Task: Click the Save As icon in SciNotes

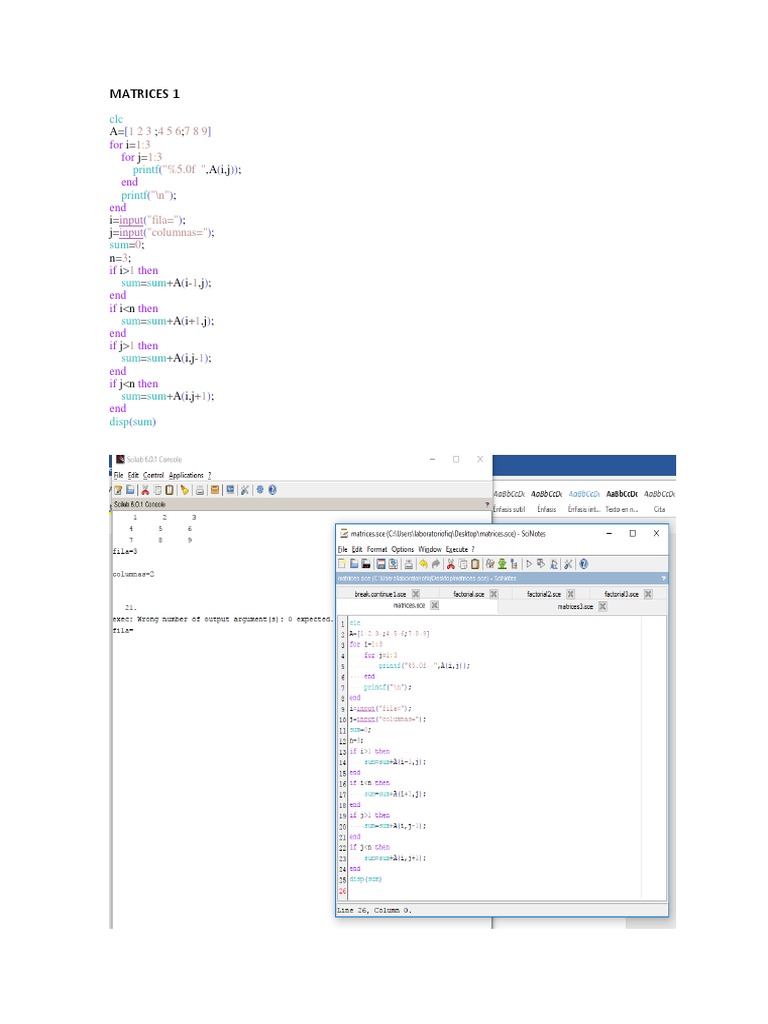Action: click(x=393, y=564)
